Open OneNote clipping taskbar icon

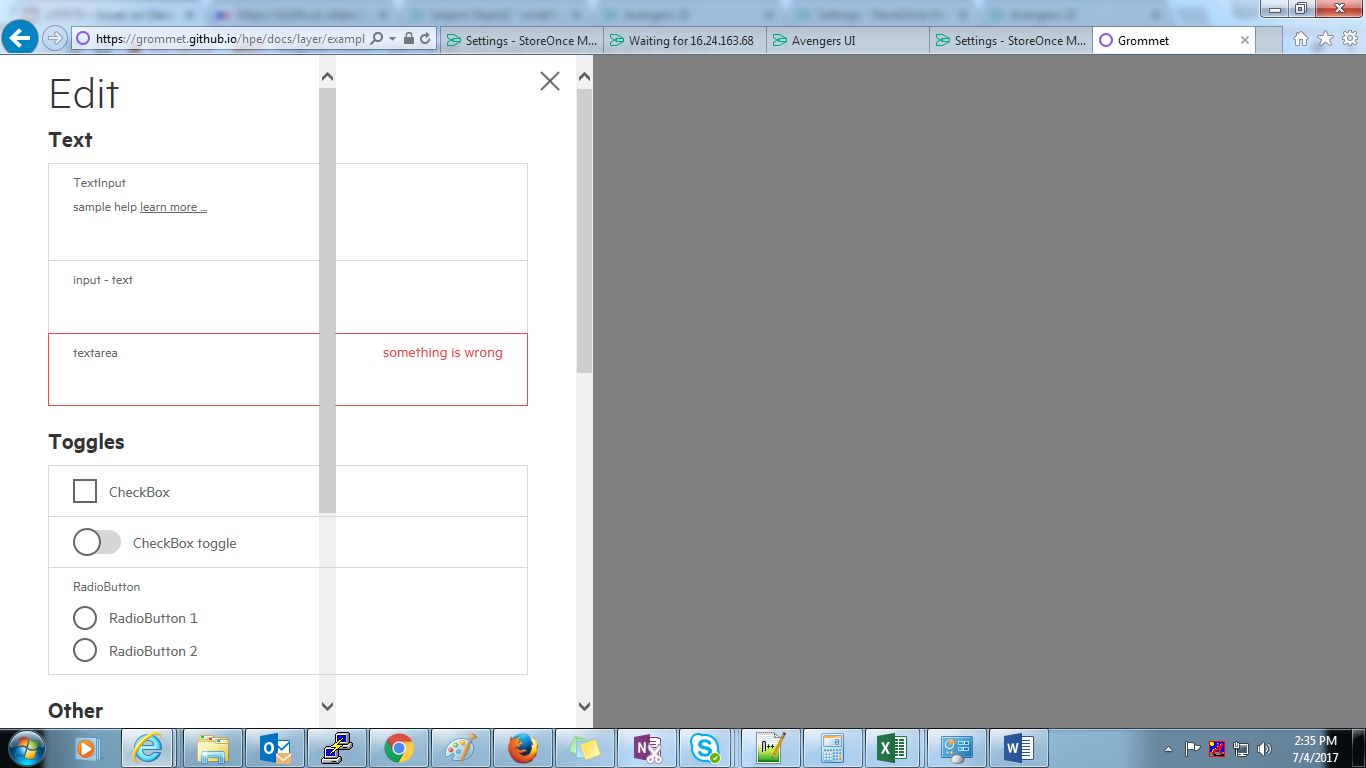(647, 748)
